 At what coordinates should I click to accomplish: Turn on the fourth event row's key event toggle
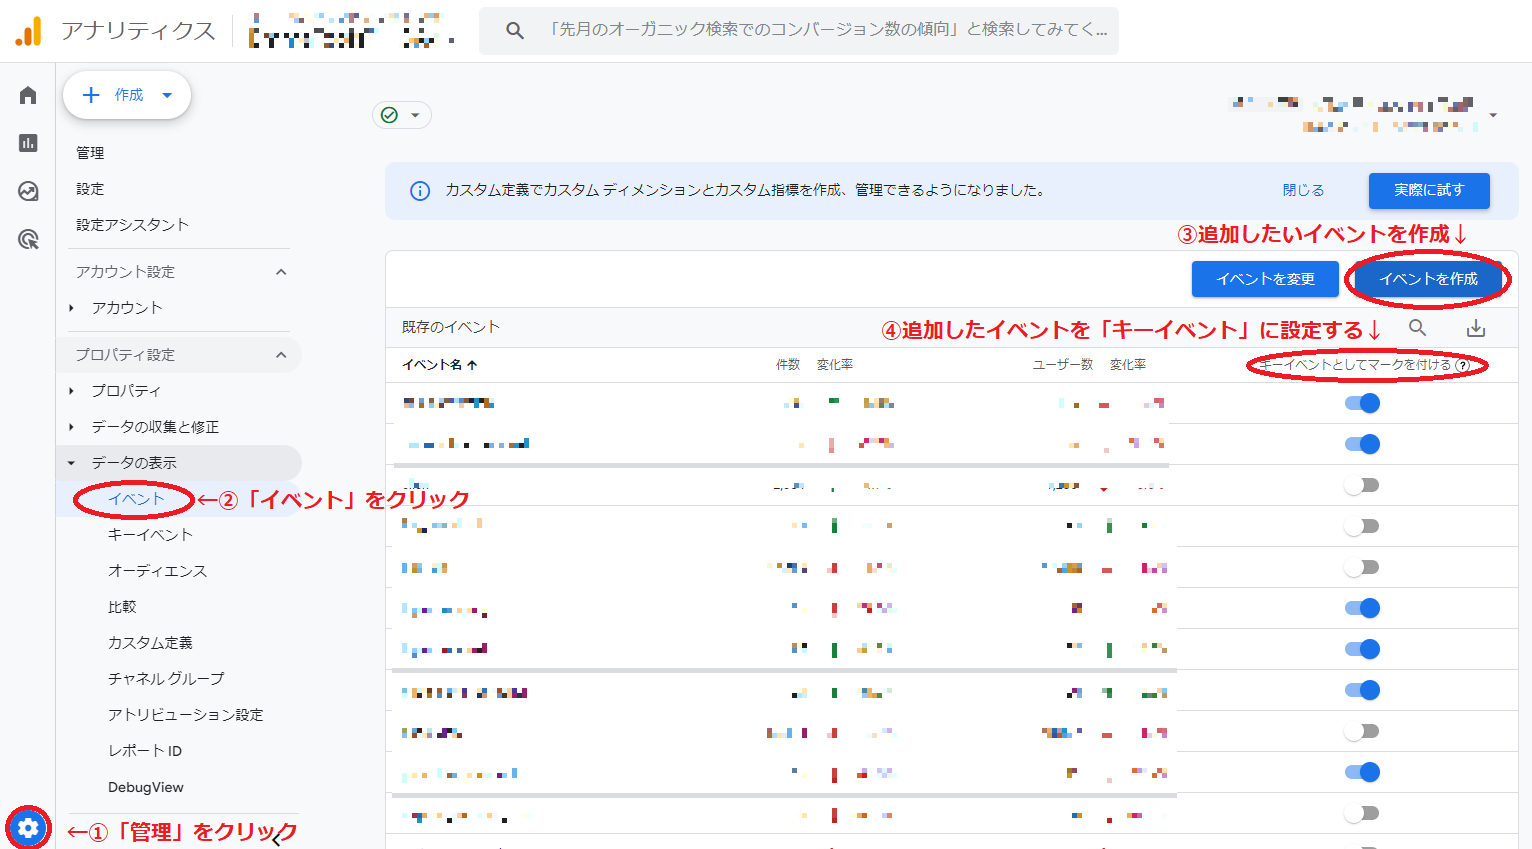1362,526
